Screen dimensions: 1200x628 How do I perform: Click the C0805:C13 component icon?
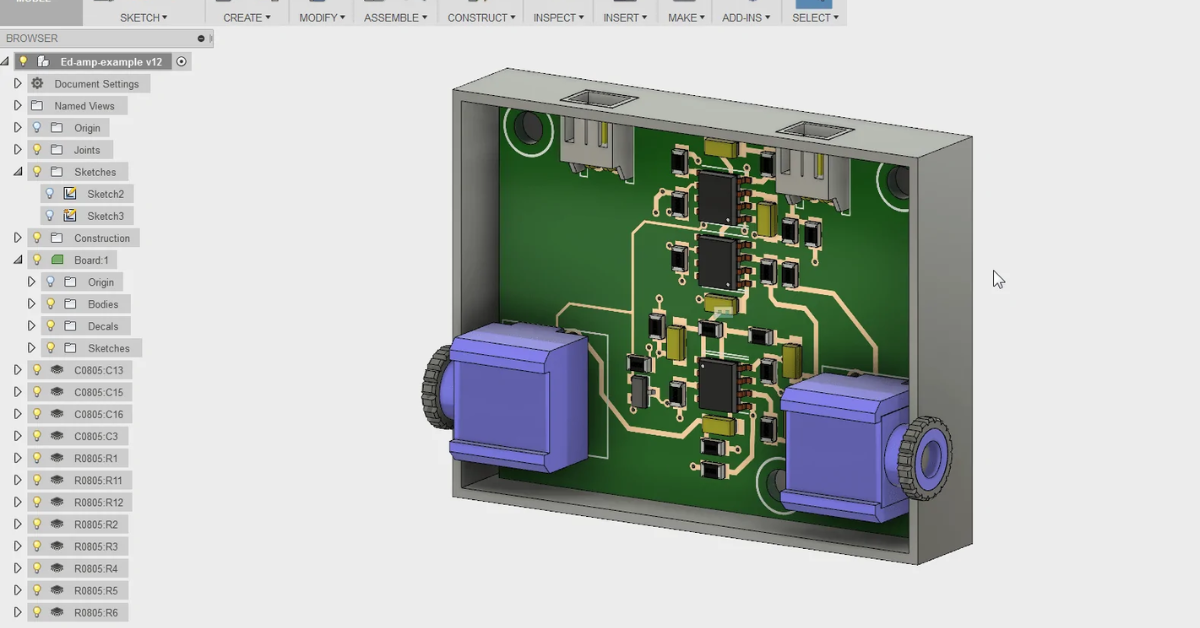tap(57, 369)
